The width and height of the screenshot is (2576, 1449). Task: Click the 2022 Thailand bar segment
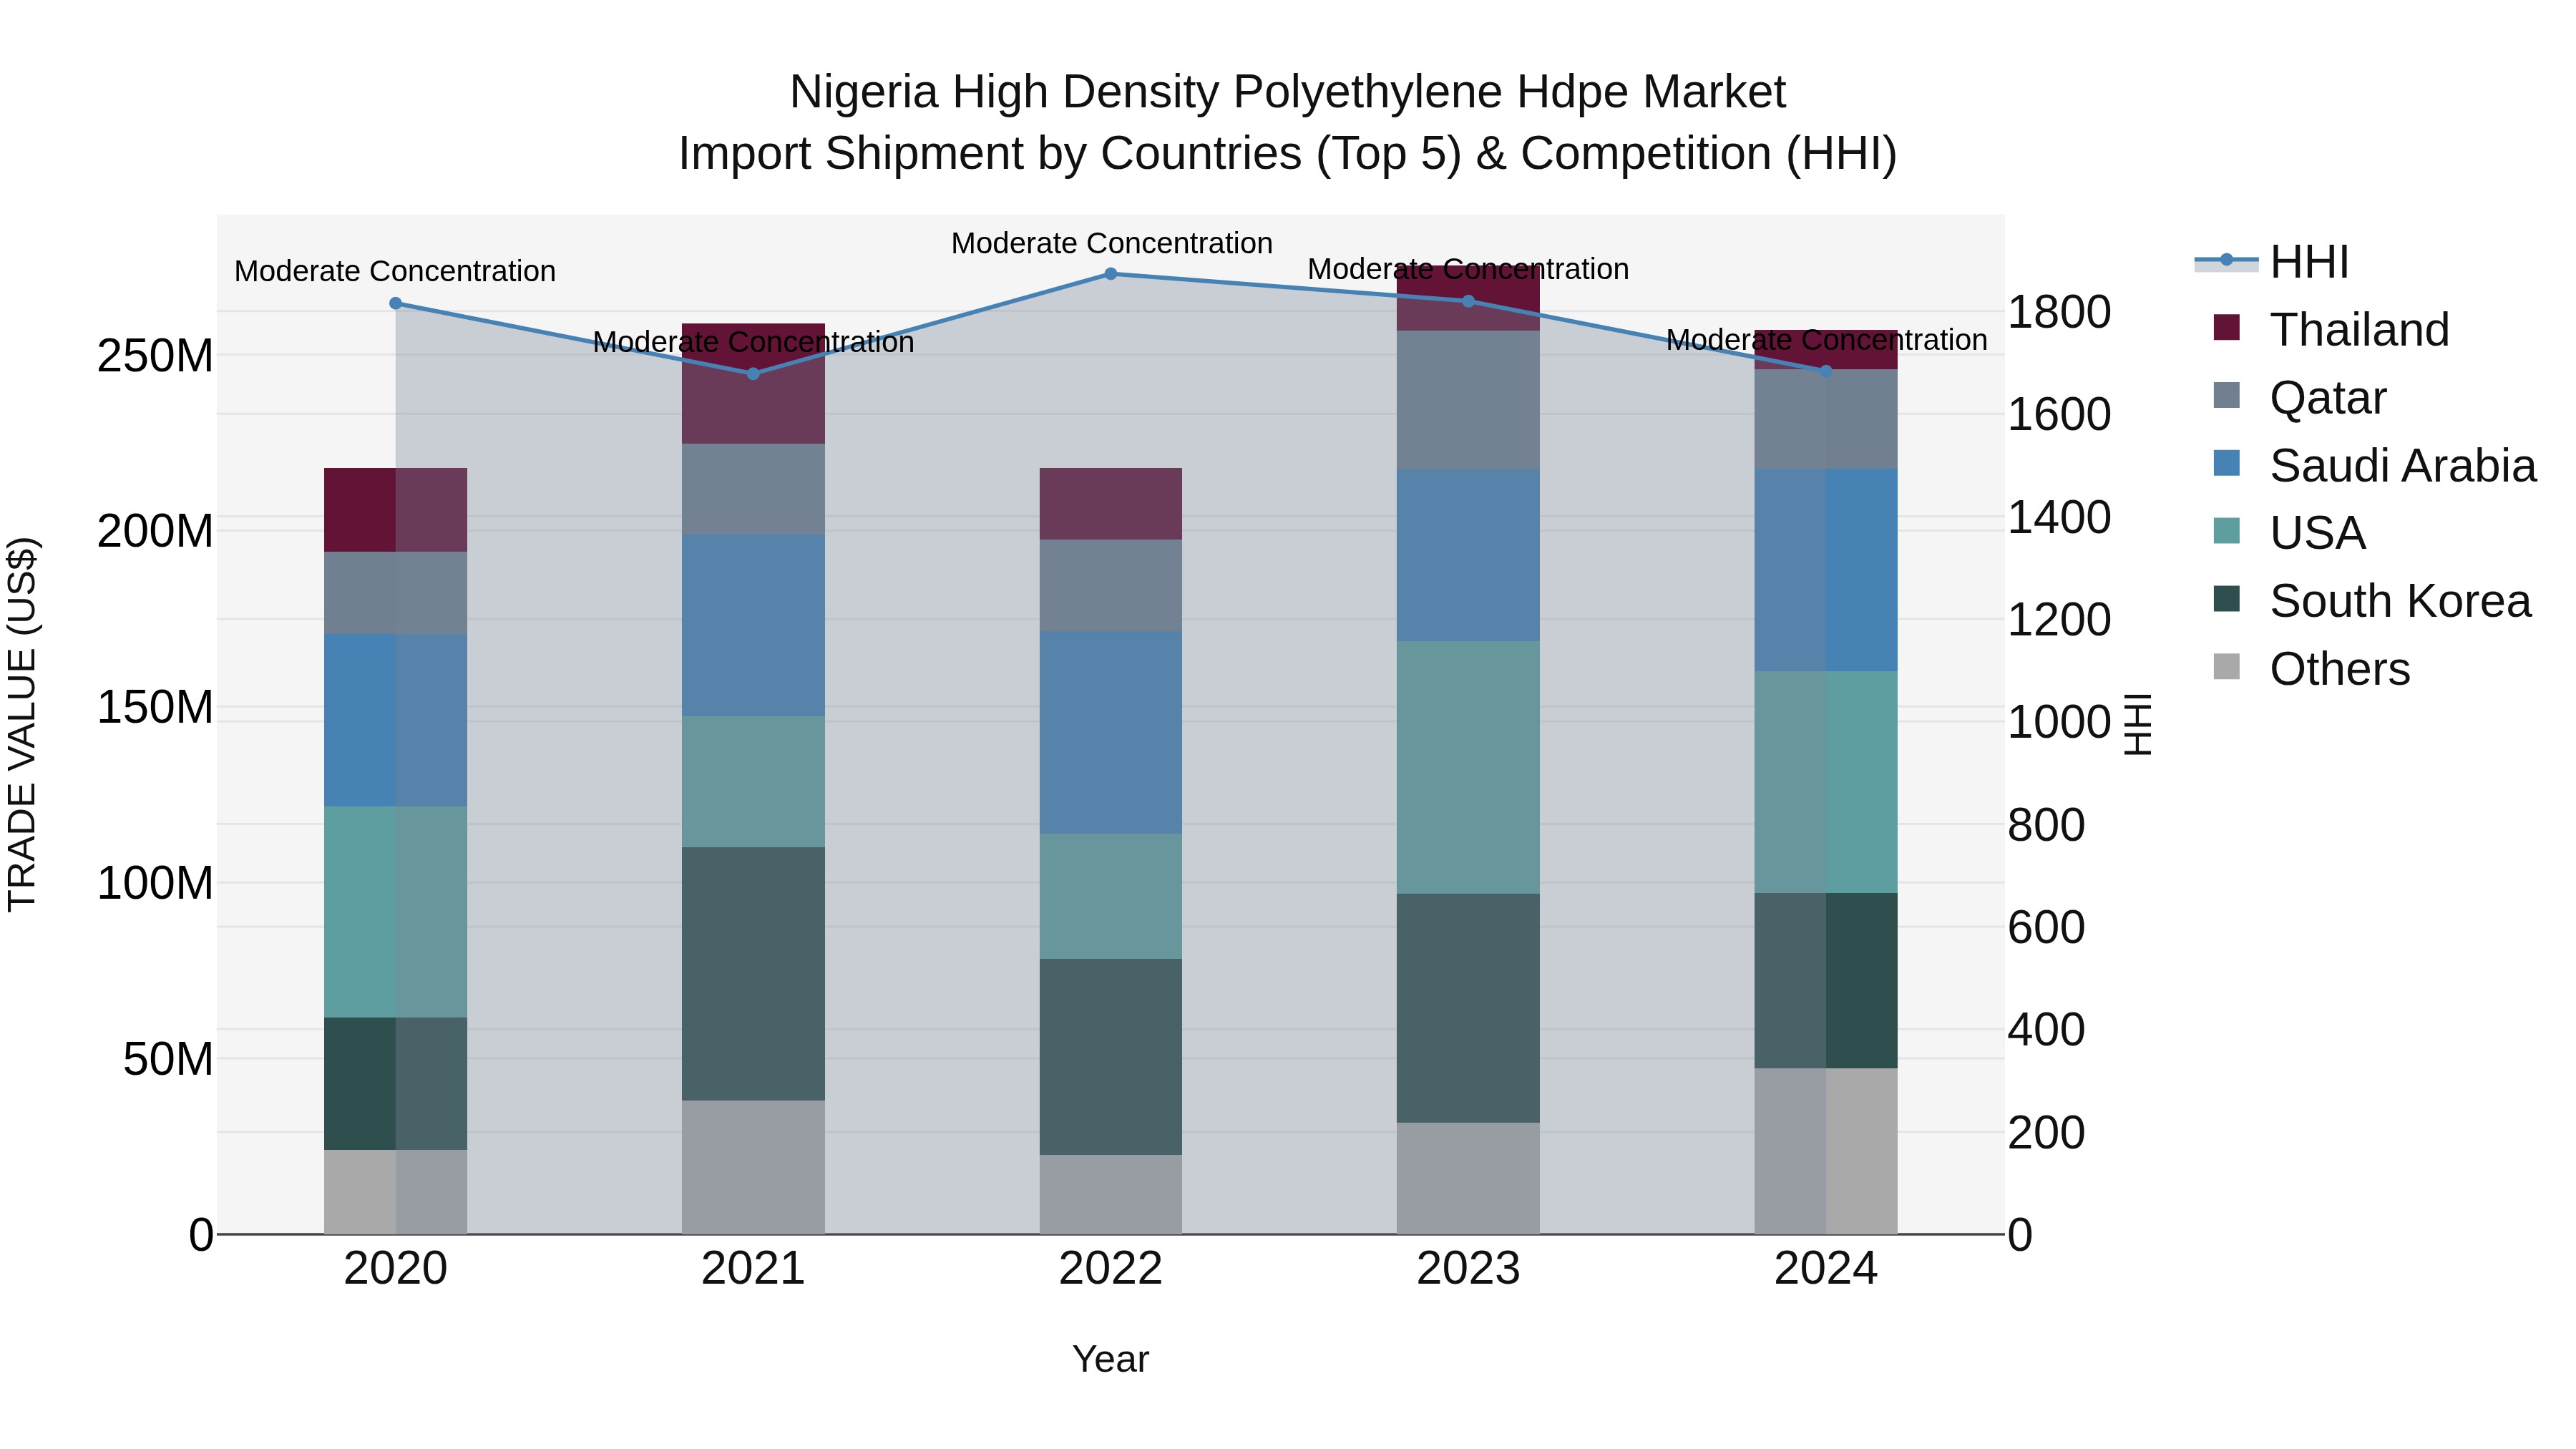tap(1111, 504)
